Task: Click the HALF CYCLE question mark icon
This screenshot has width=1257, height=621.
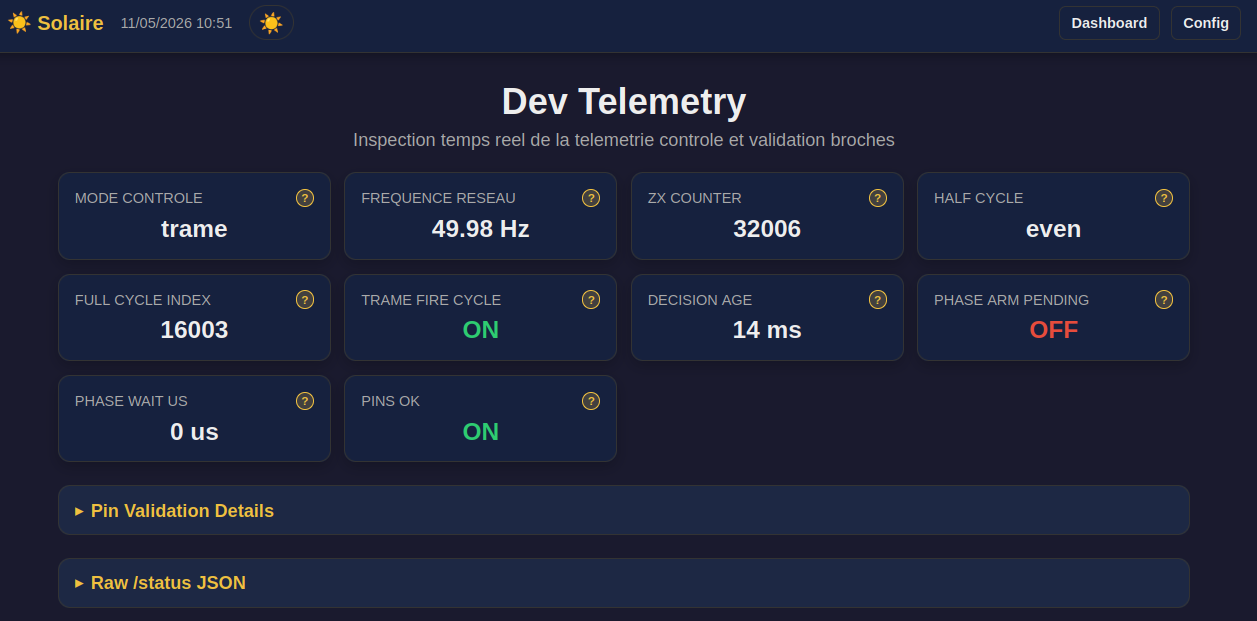Action: pos(1164,198)
